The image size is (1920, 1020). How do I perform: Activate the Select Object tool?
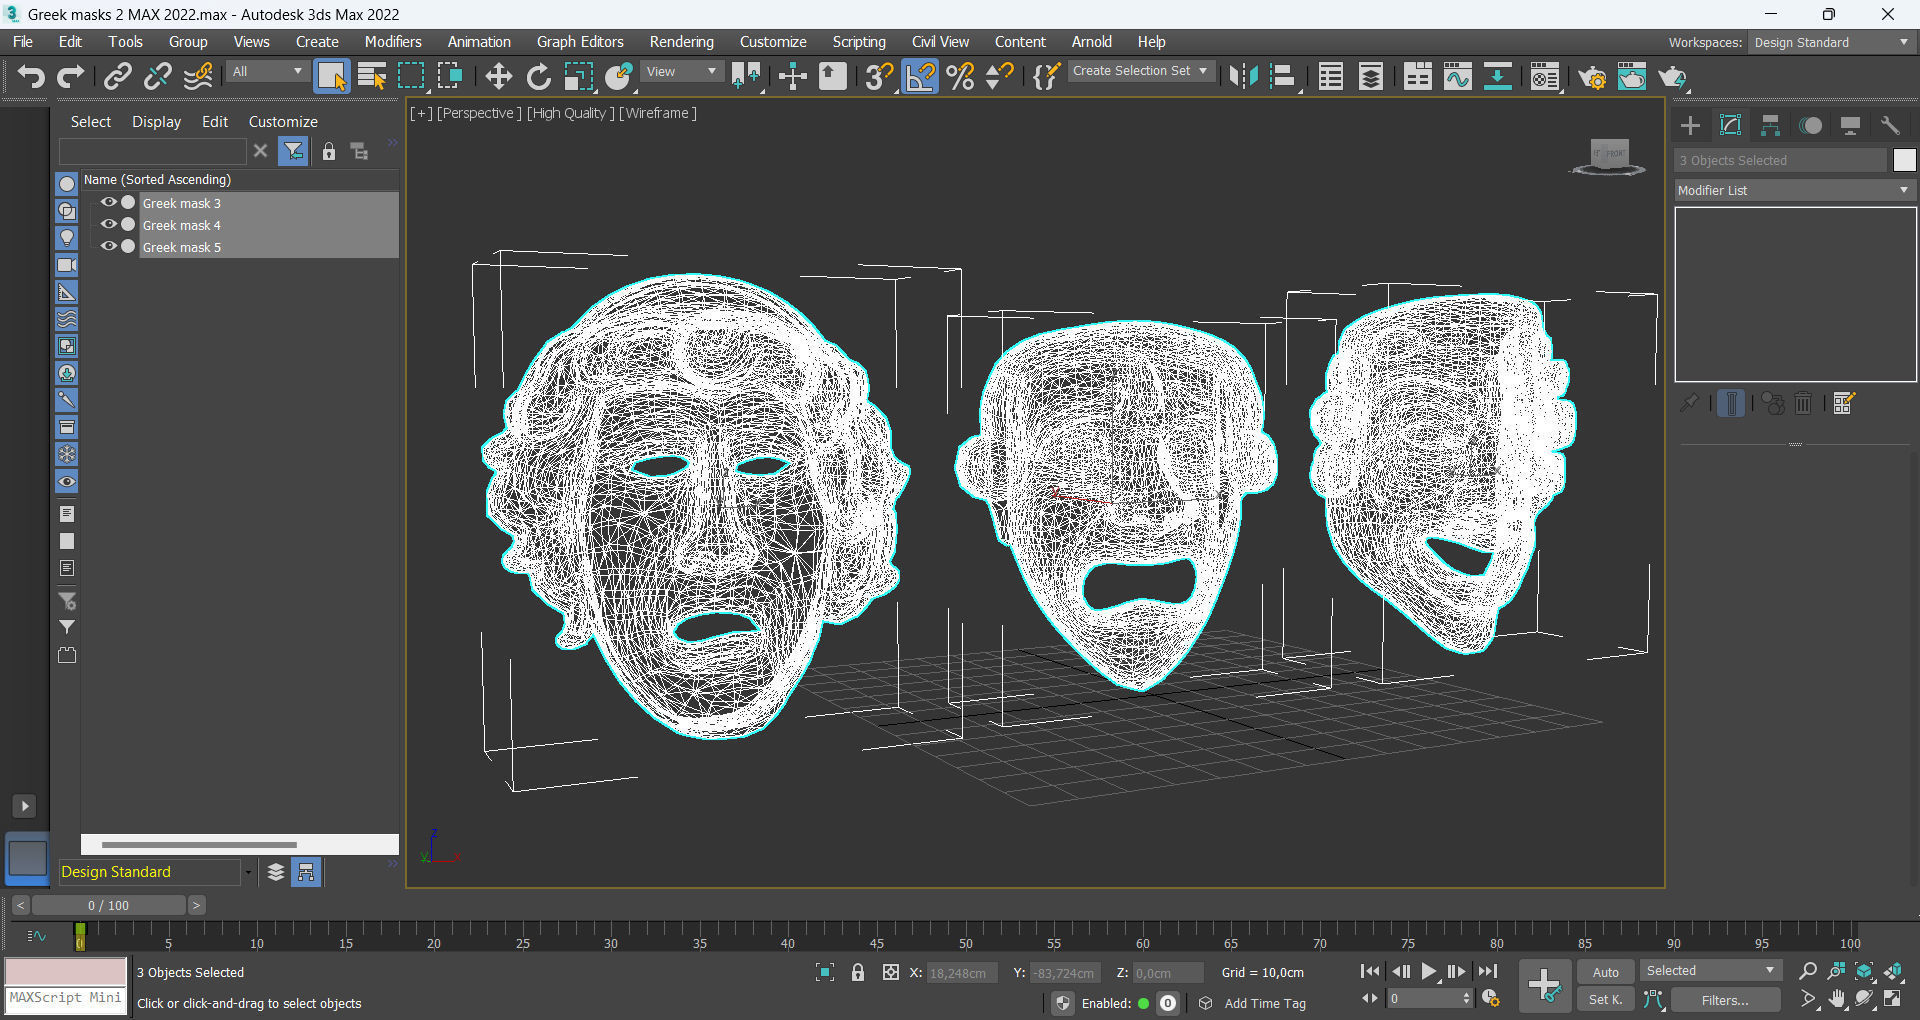331,77
